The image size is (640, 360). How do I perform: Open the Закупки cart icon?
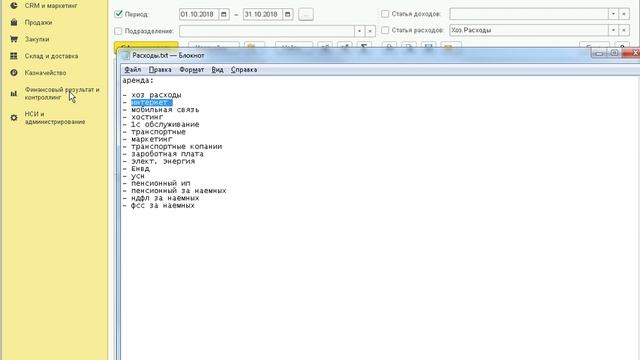coord(14,39)
